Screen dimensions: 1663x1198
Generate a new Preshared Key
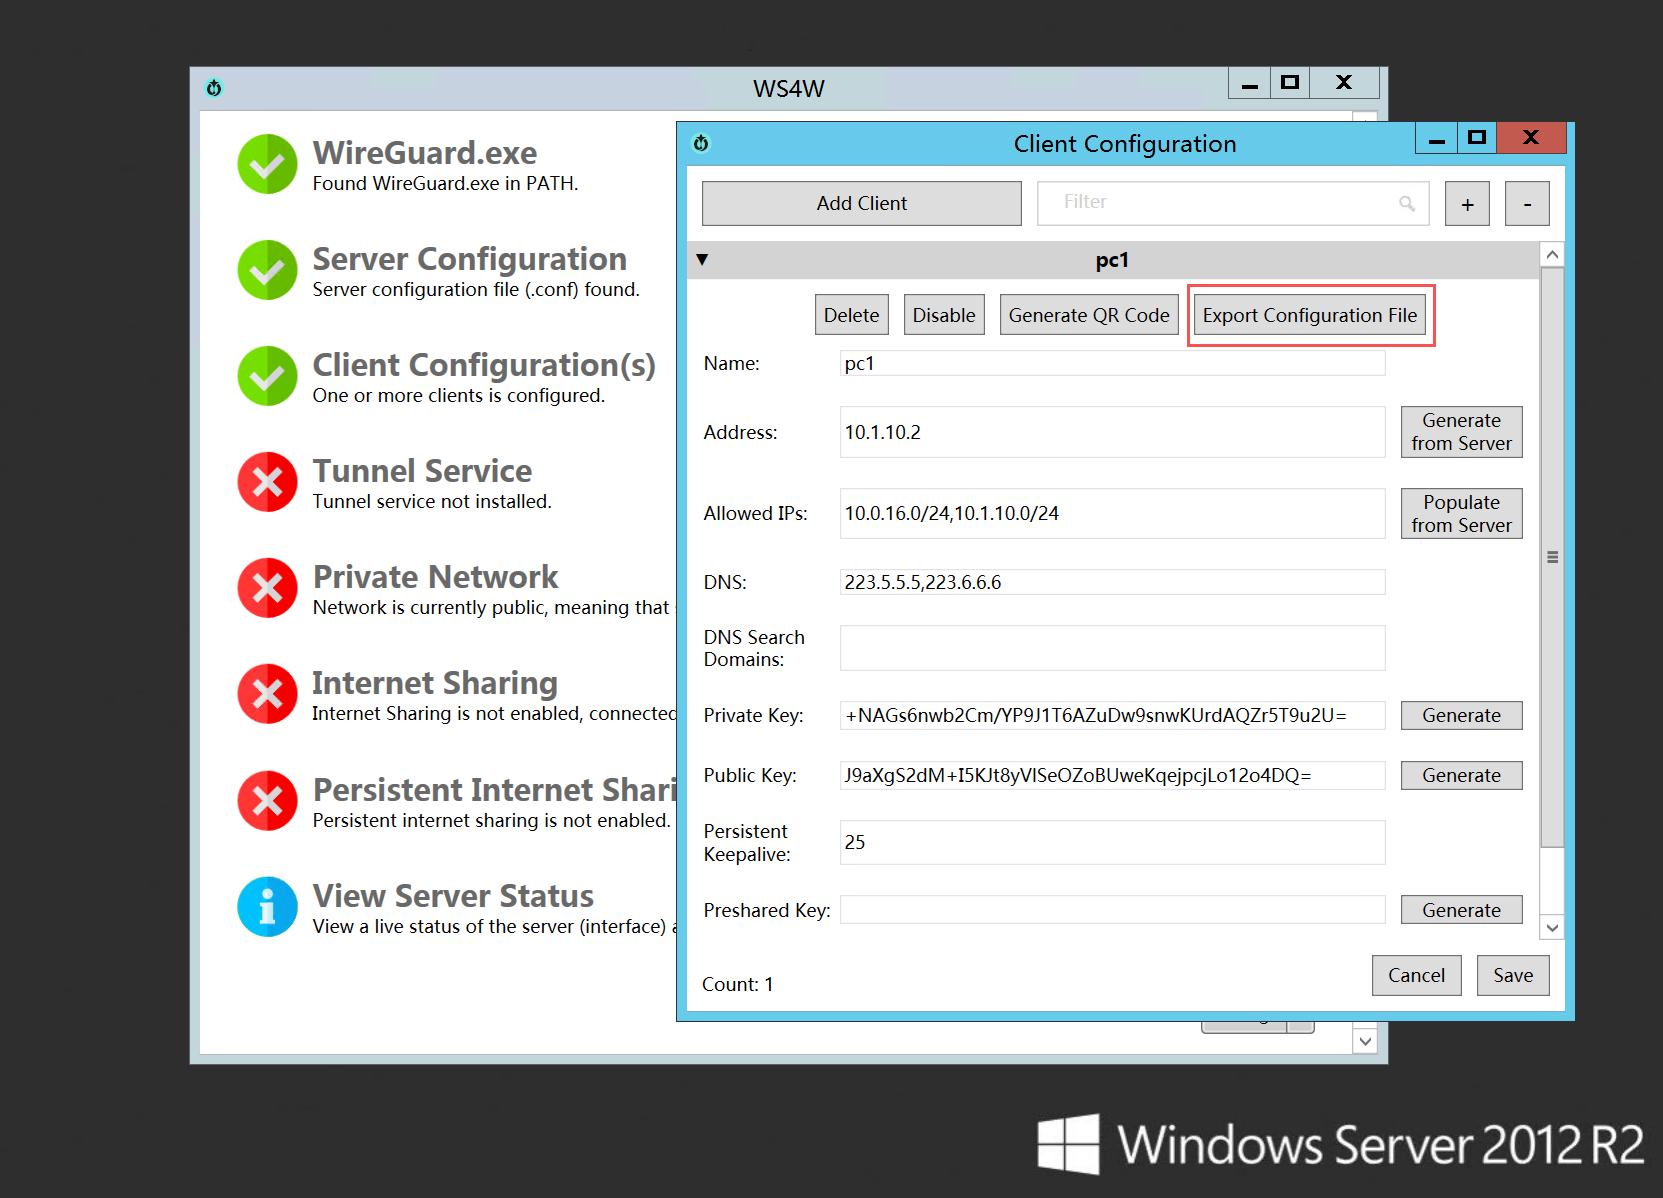pos(1461,910)
